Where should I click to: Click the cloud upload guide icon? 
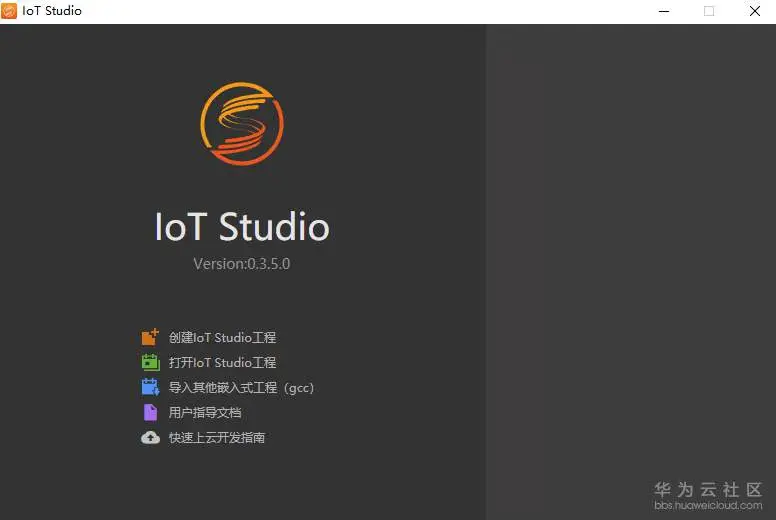tap(150, 437)
